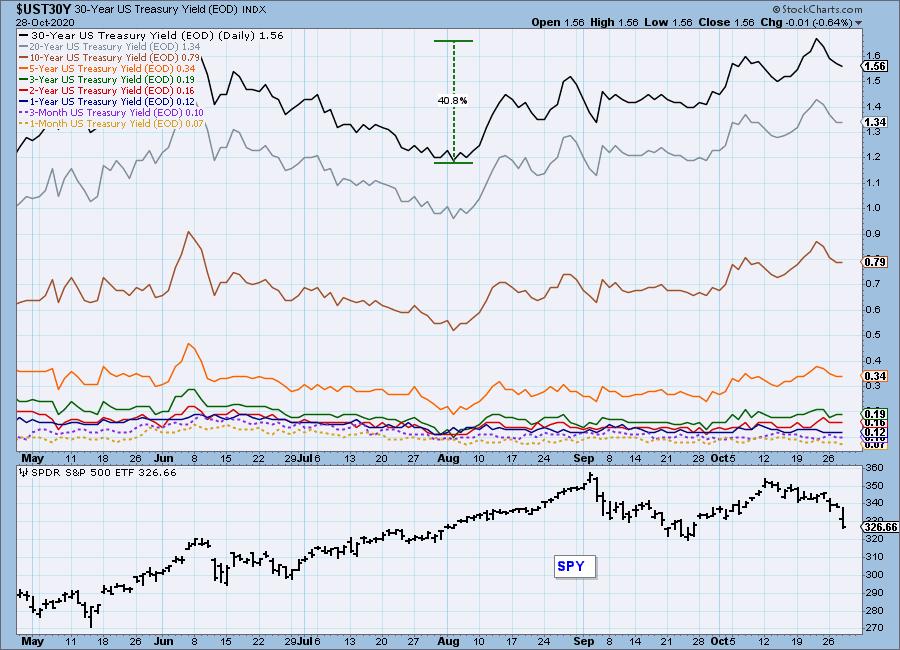Click the 360 tick on the SPY price axis
Image resolution: width=900 pixels, height=650 pixels.
point(875,468)
